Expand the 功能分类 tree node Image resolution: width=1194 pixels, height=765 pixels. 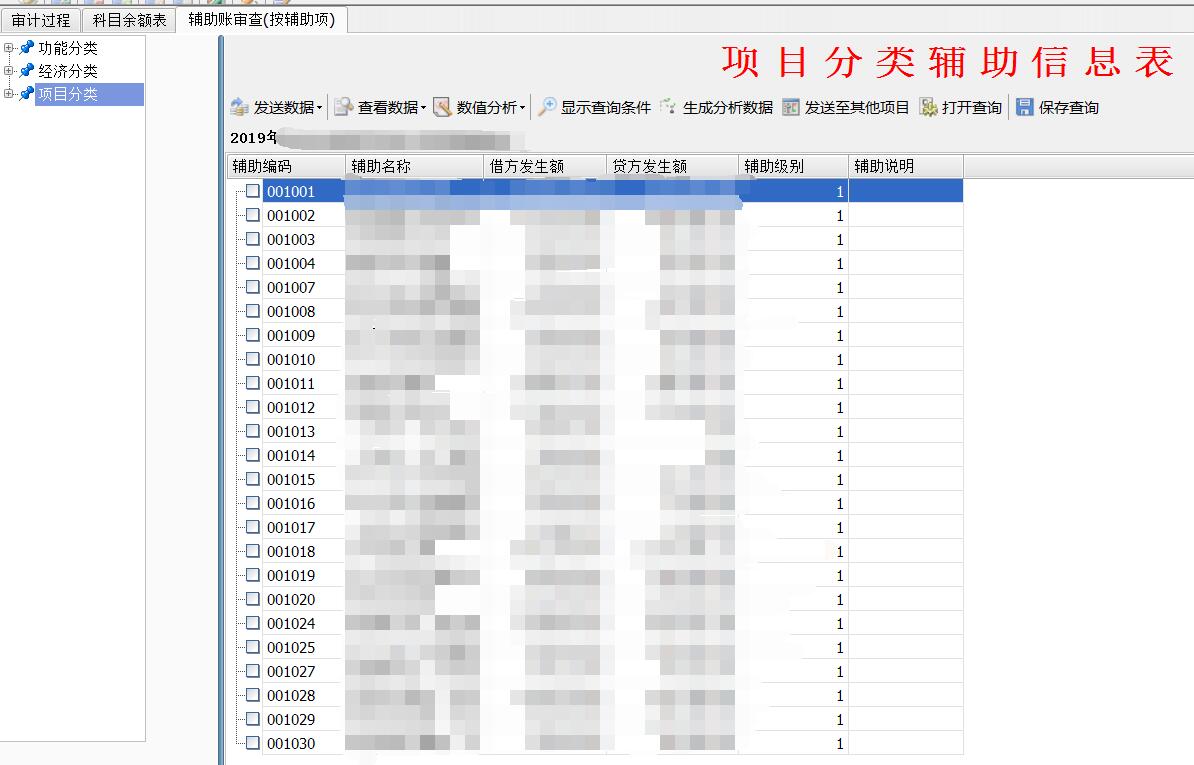[x=9, y=48]
